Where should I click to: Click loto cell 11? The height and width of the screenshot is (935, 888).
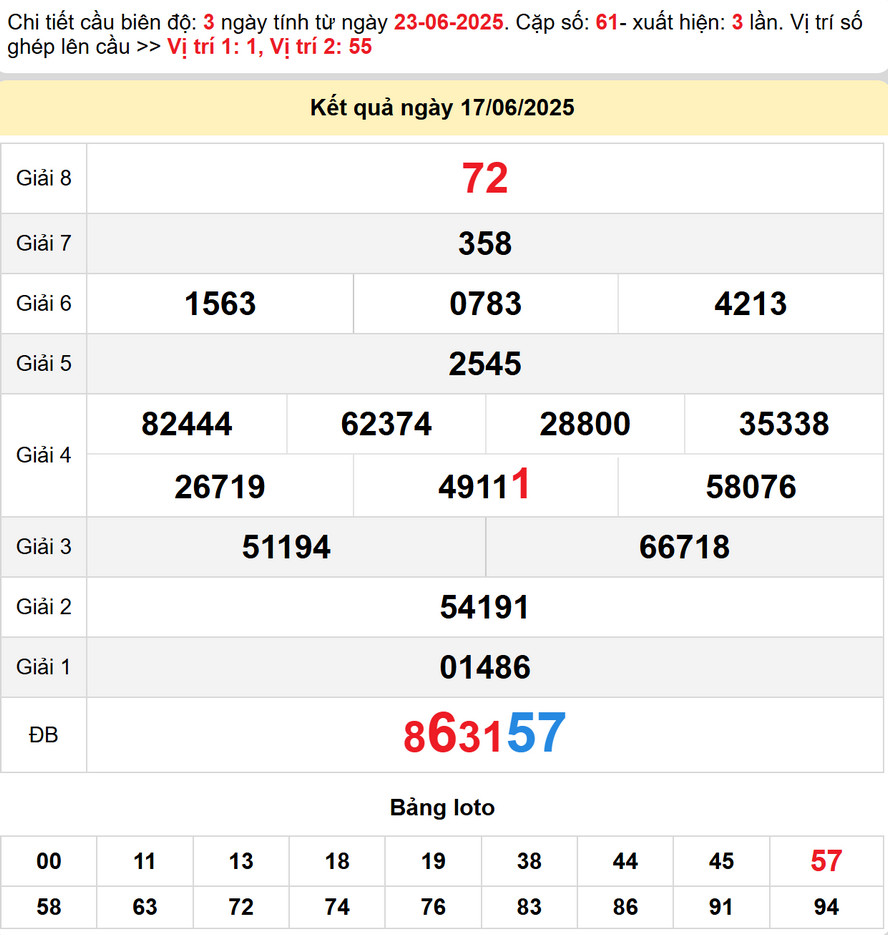(145, 861)
